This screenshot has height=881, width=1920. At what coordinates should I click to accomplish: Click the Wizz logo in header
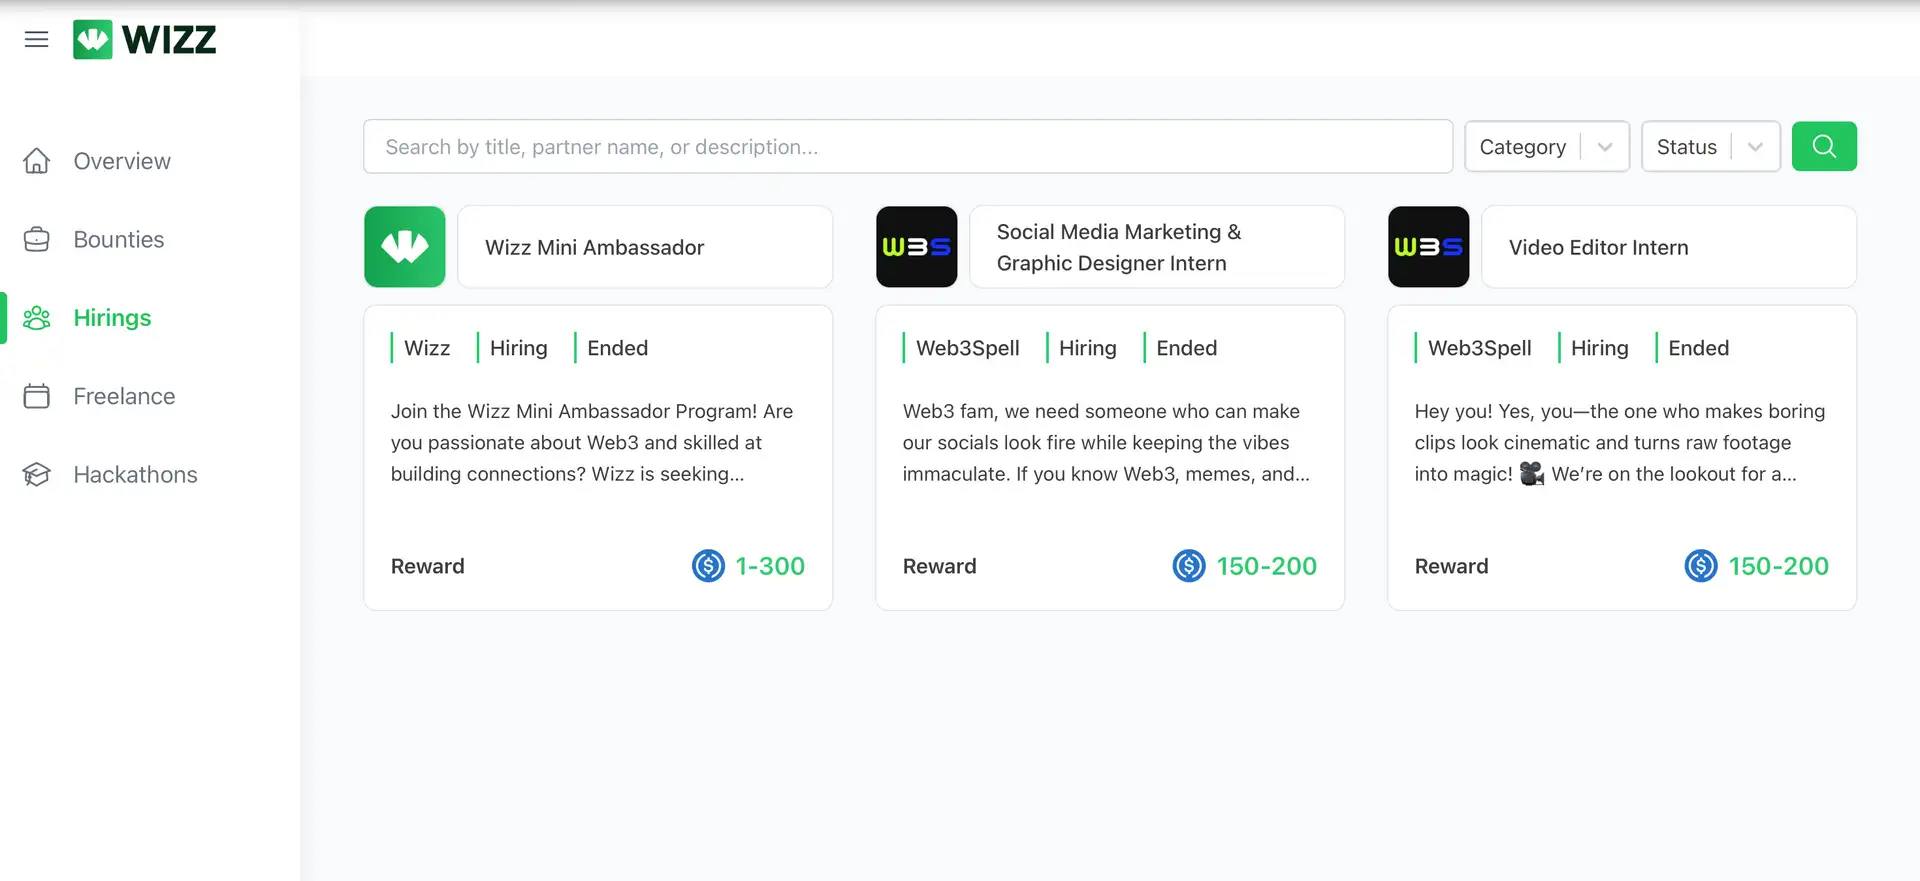click(145, 40)
